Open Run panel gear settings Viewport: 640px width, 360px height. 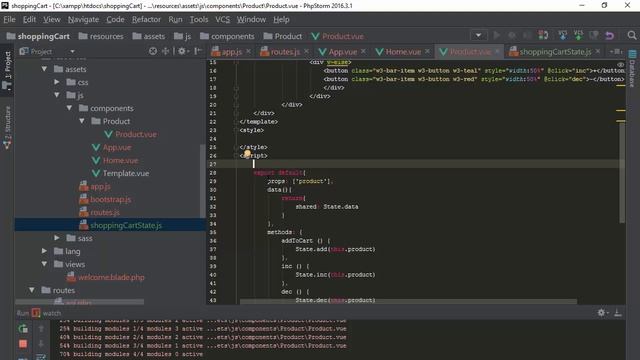pos(602,313)
